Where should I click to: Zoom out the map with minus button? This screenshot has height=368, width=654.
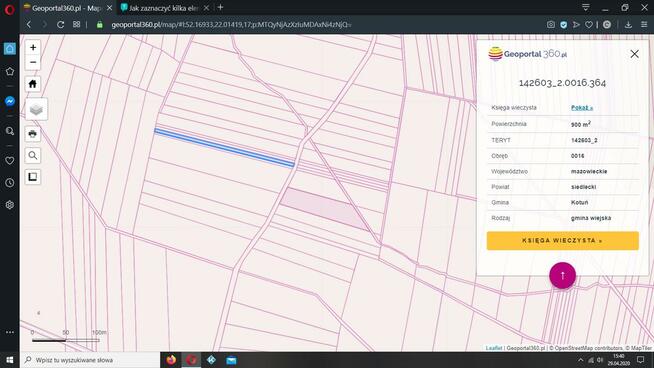point(33,63)
